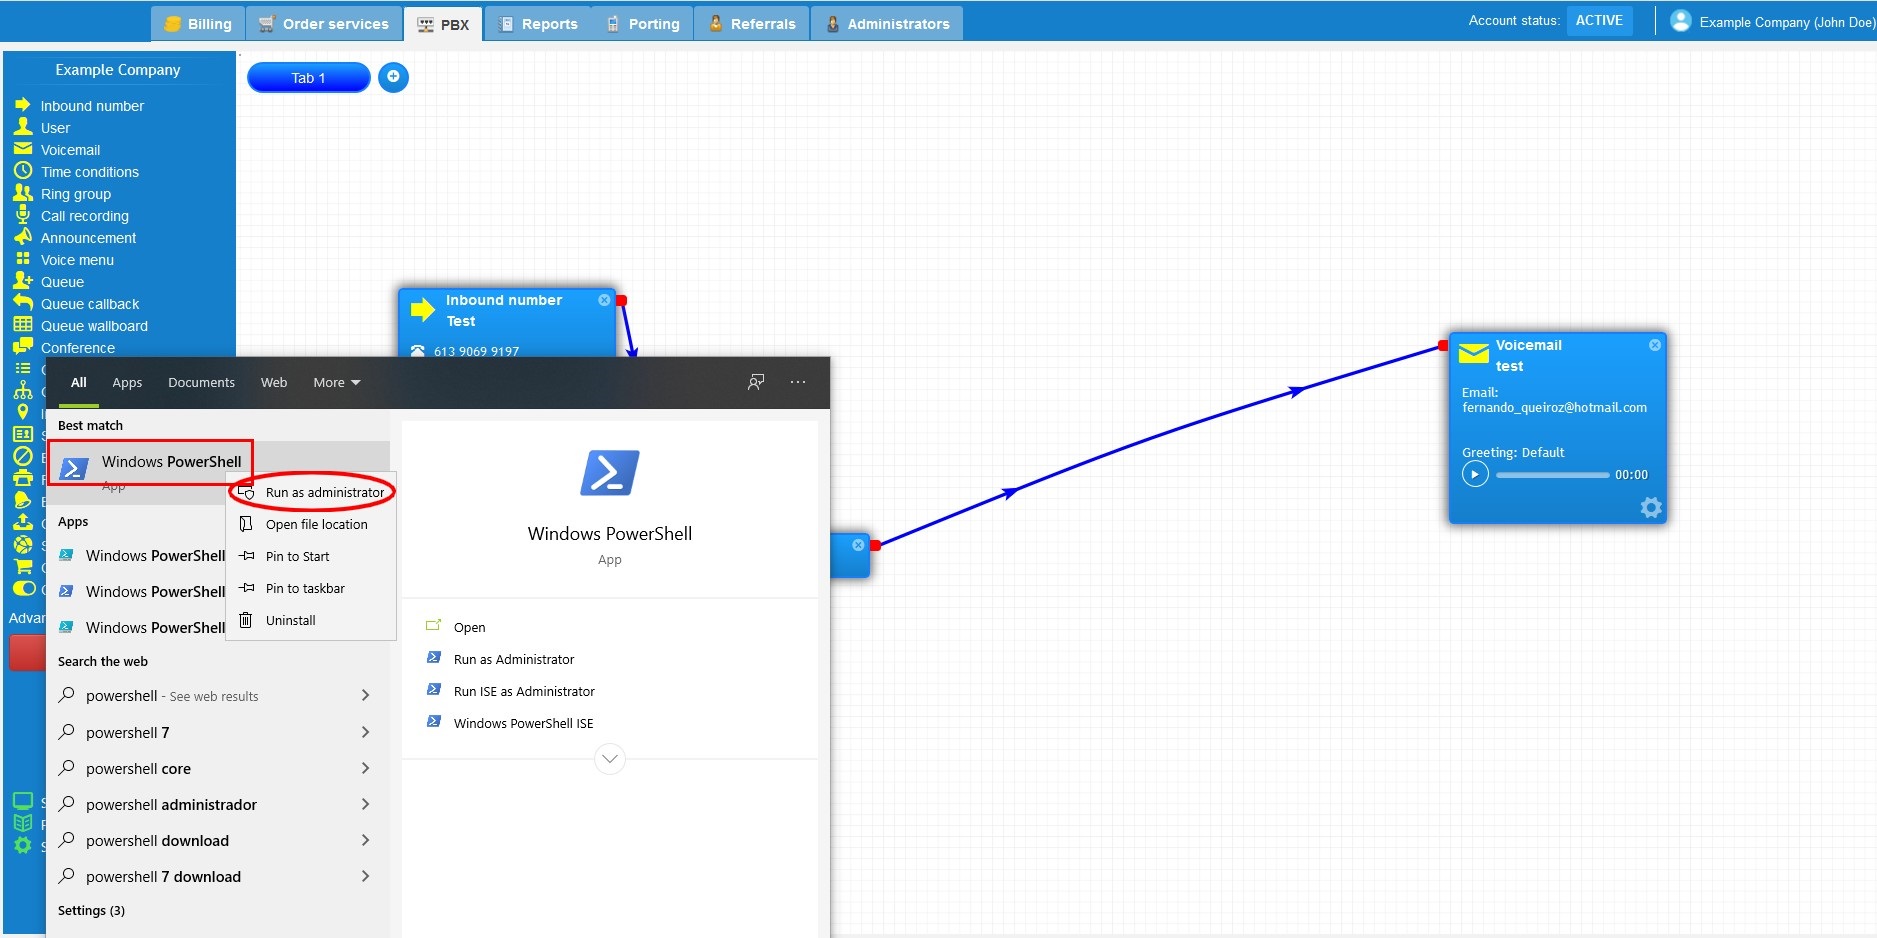Open the Voicemail tool from sidebar

click(70, 149)
